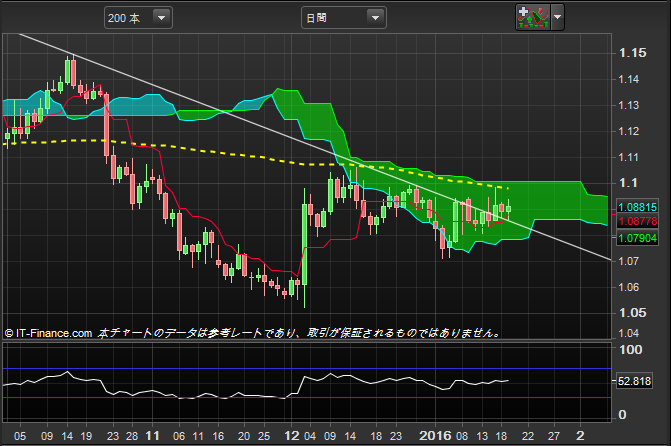The width and height of the screenshot is (671, 446).
Task: Open the 日間 timeframe dropdown
Action: click(x=344, y=18)
